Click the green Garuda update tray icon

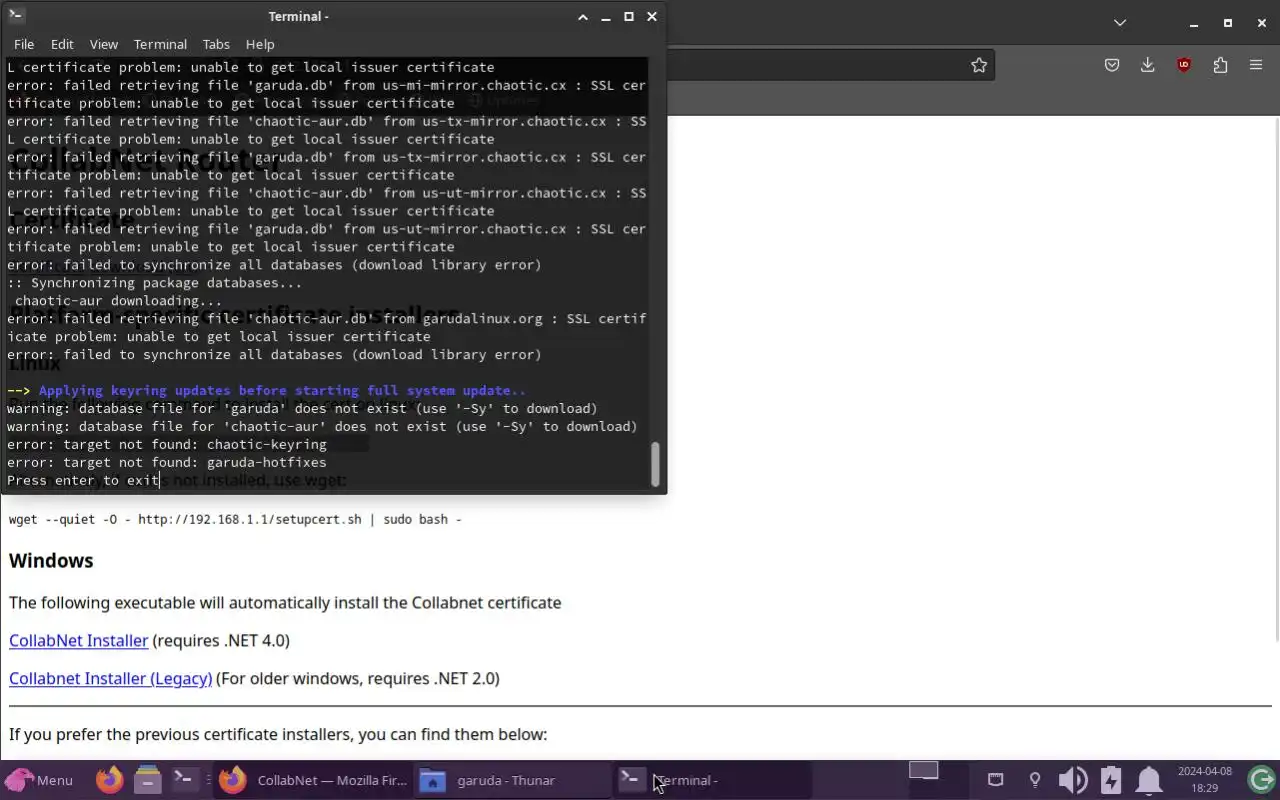point(1262,780)
